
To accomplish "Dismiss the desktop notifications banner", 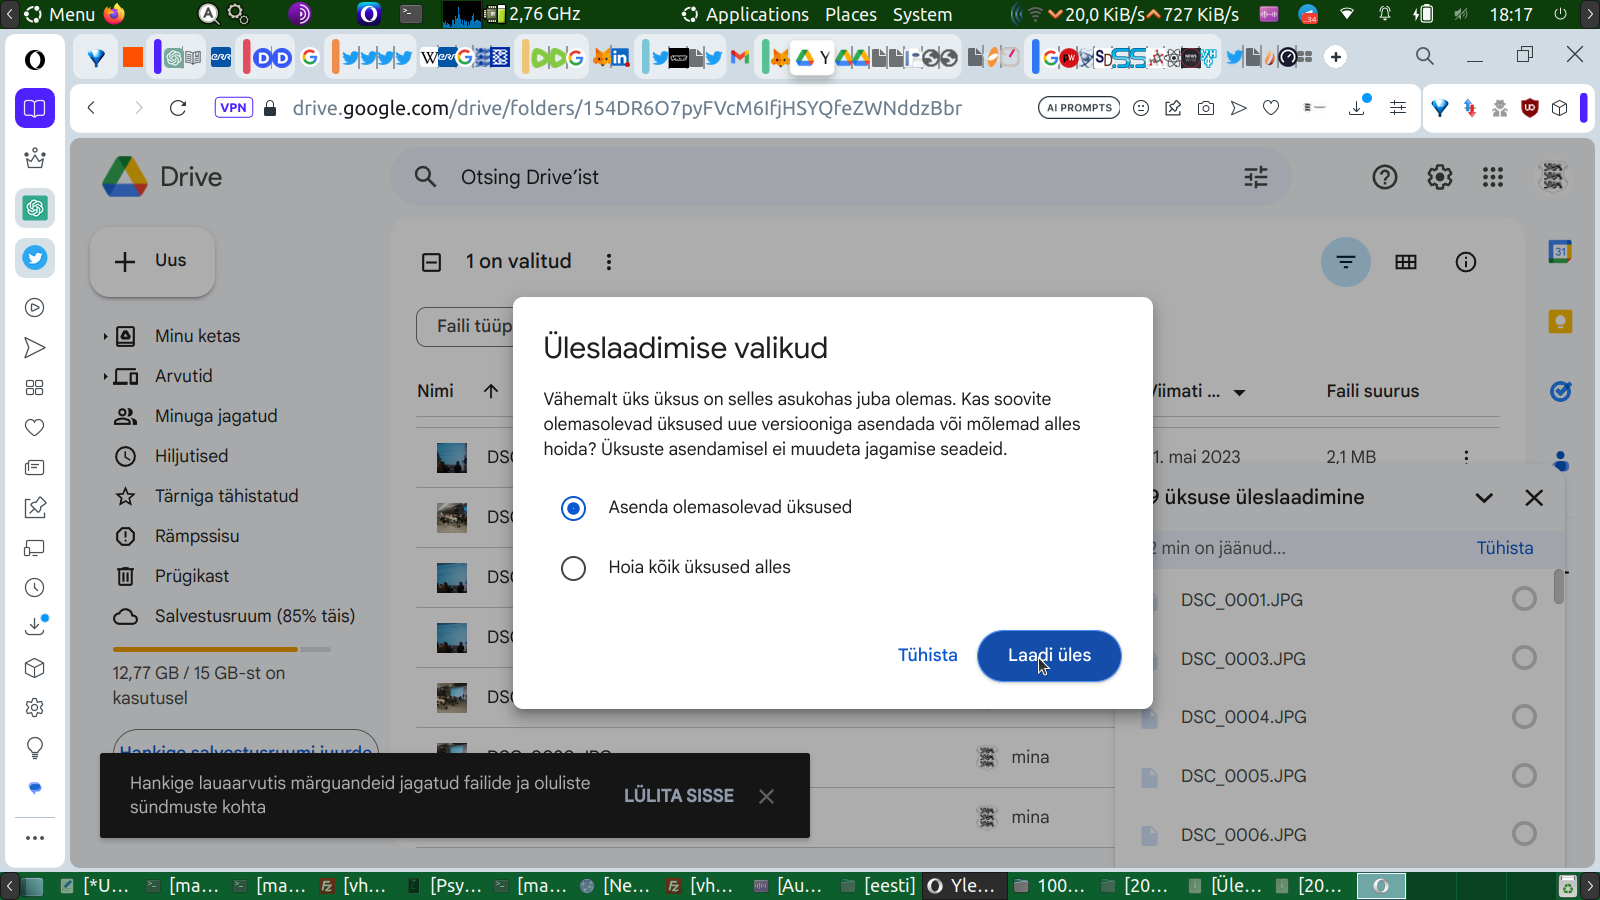I will 766,796.
